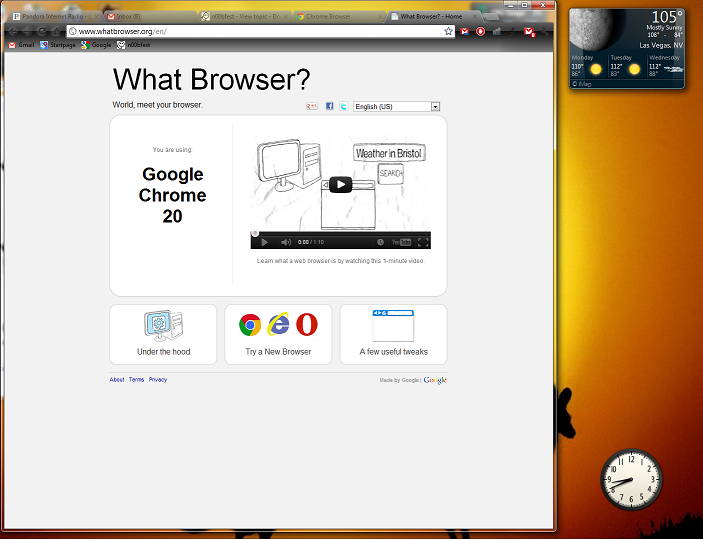Click the computer gear Under the hood icon
703x539 pixels.
click(x=163, y=326)
